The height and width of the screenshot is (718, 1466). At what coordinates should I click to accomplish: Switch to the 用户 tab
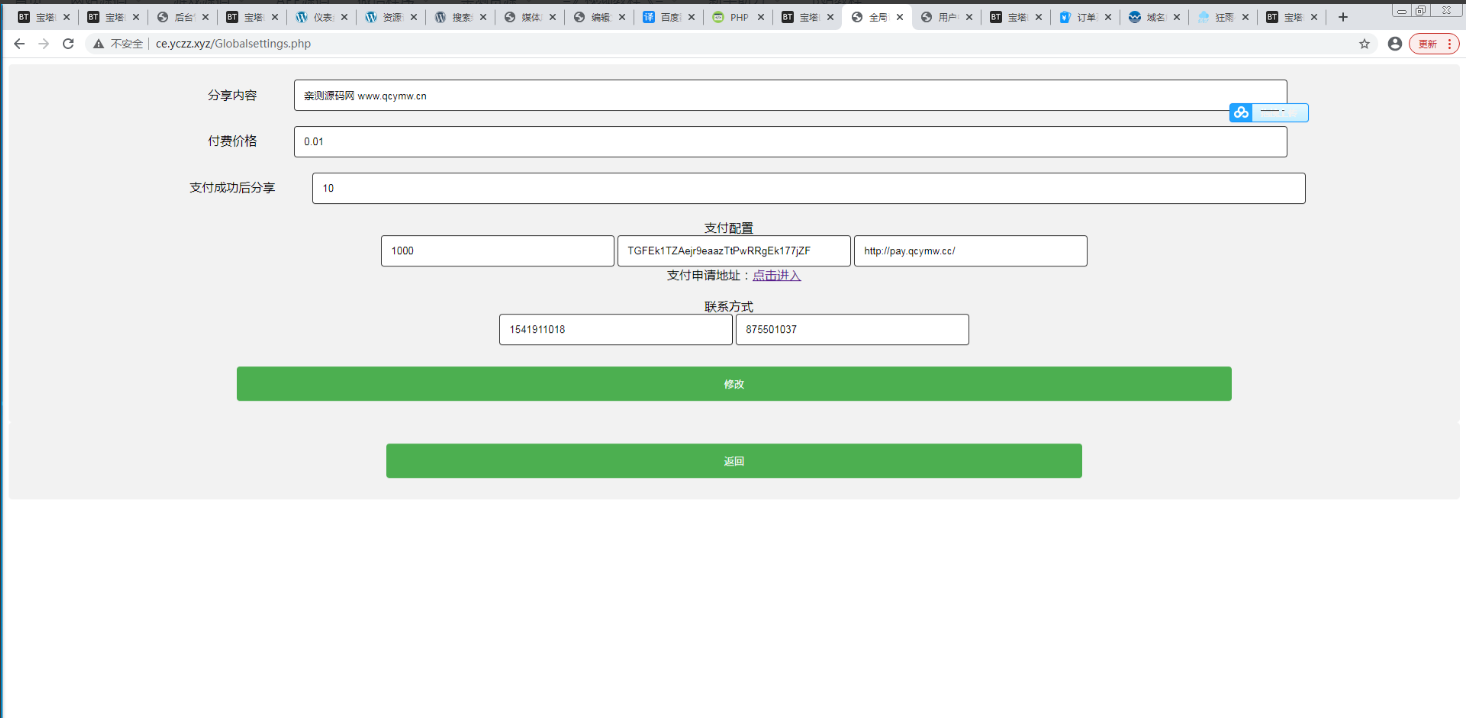(x=945, y=17)
